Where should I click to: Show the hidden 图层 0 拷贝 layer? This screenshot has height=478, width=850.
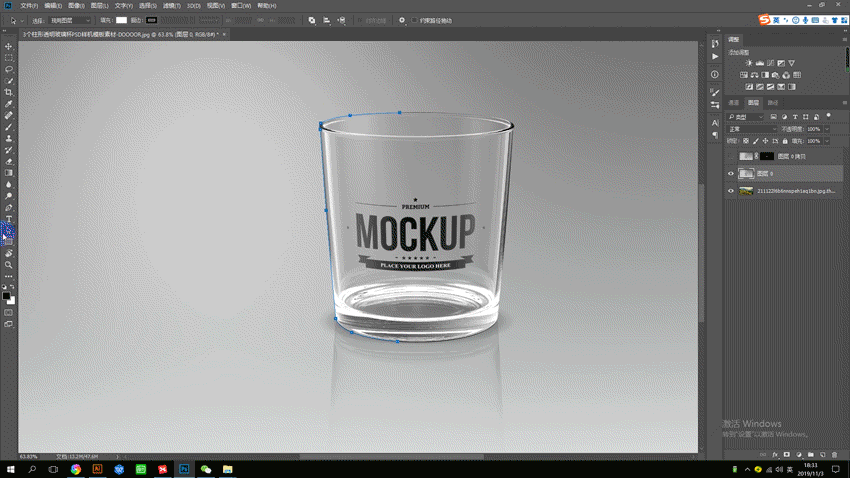click(x=731, y=156)
